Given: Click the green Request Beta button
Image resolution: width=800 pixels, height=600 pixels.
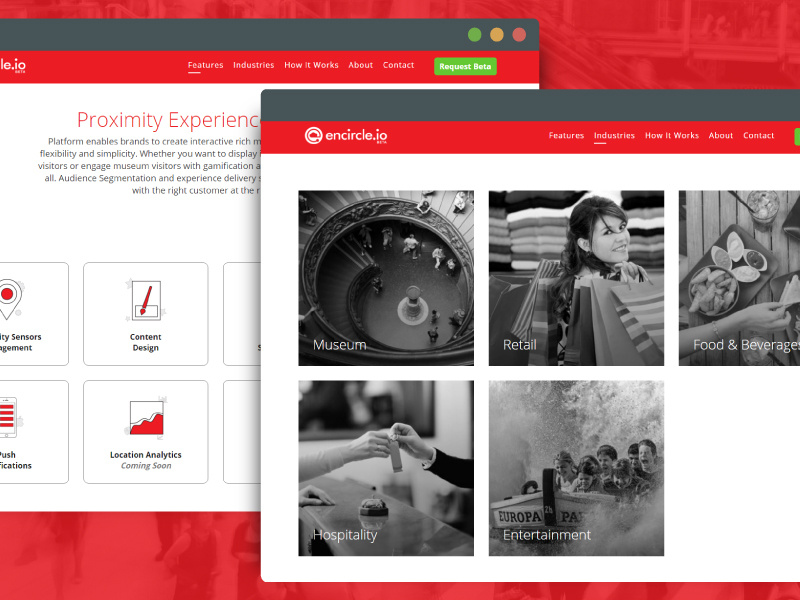Looking at the screenshot, I should tap(465, 66).
